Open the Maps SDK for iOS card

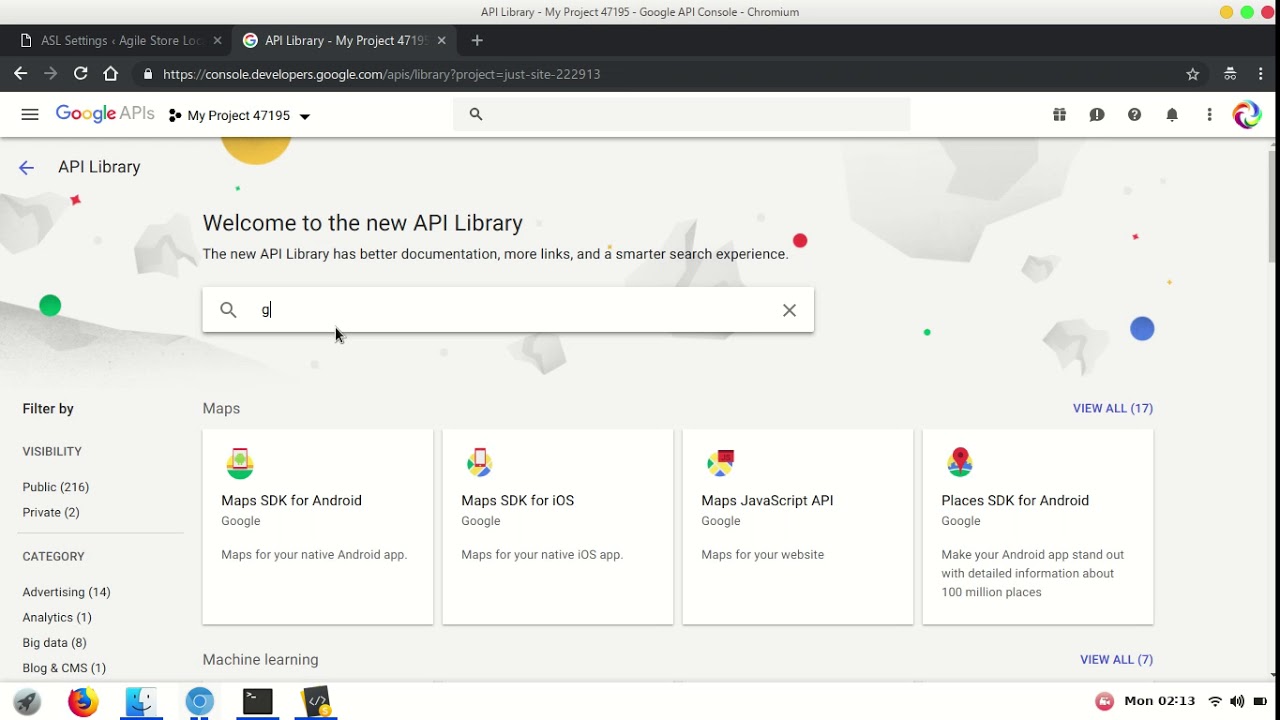(x=558, y=527)
